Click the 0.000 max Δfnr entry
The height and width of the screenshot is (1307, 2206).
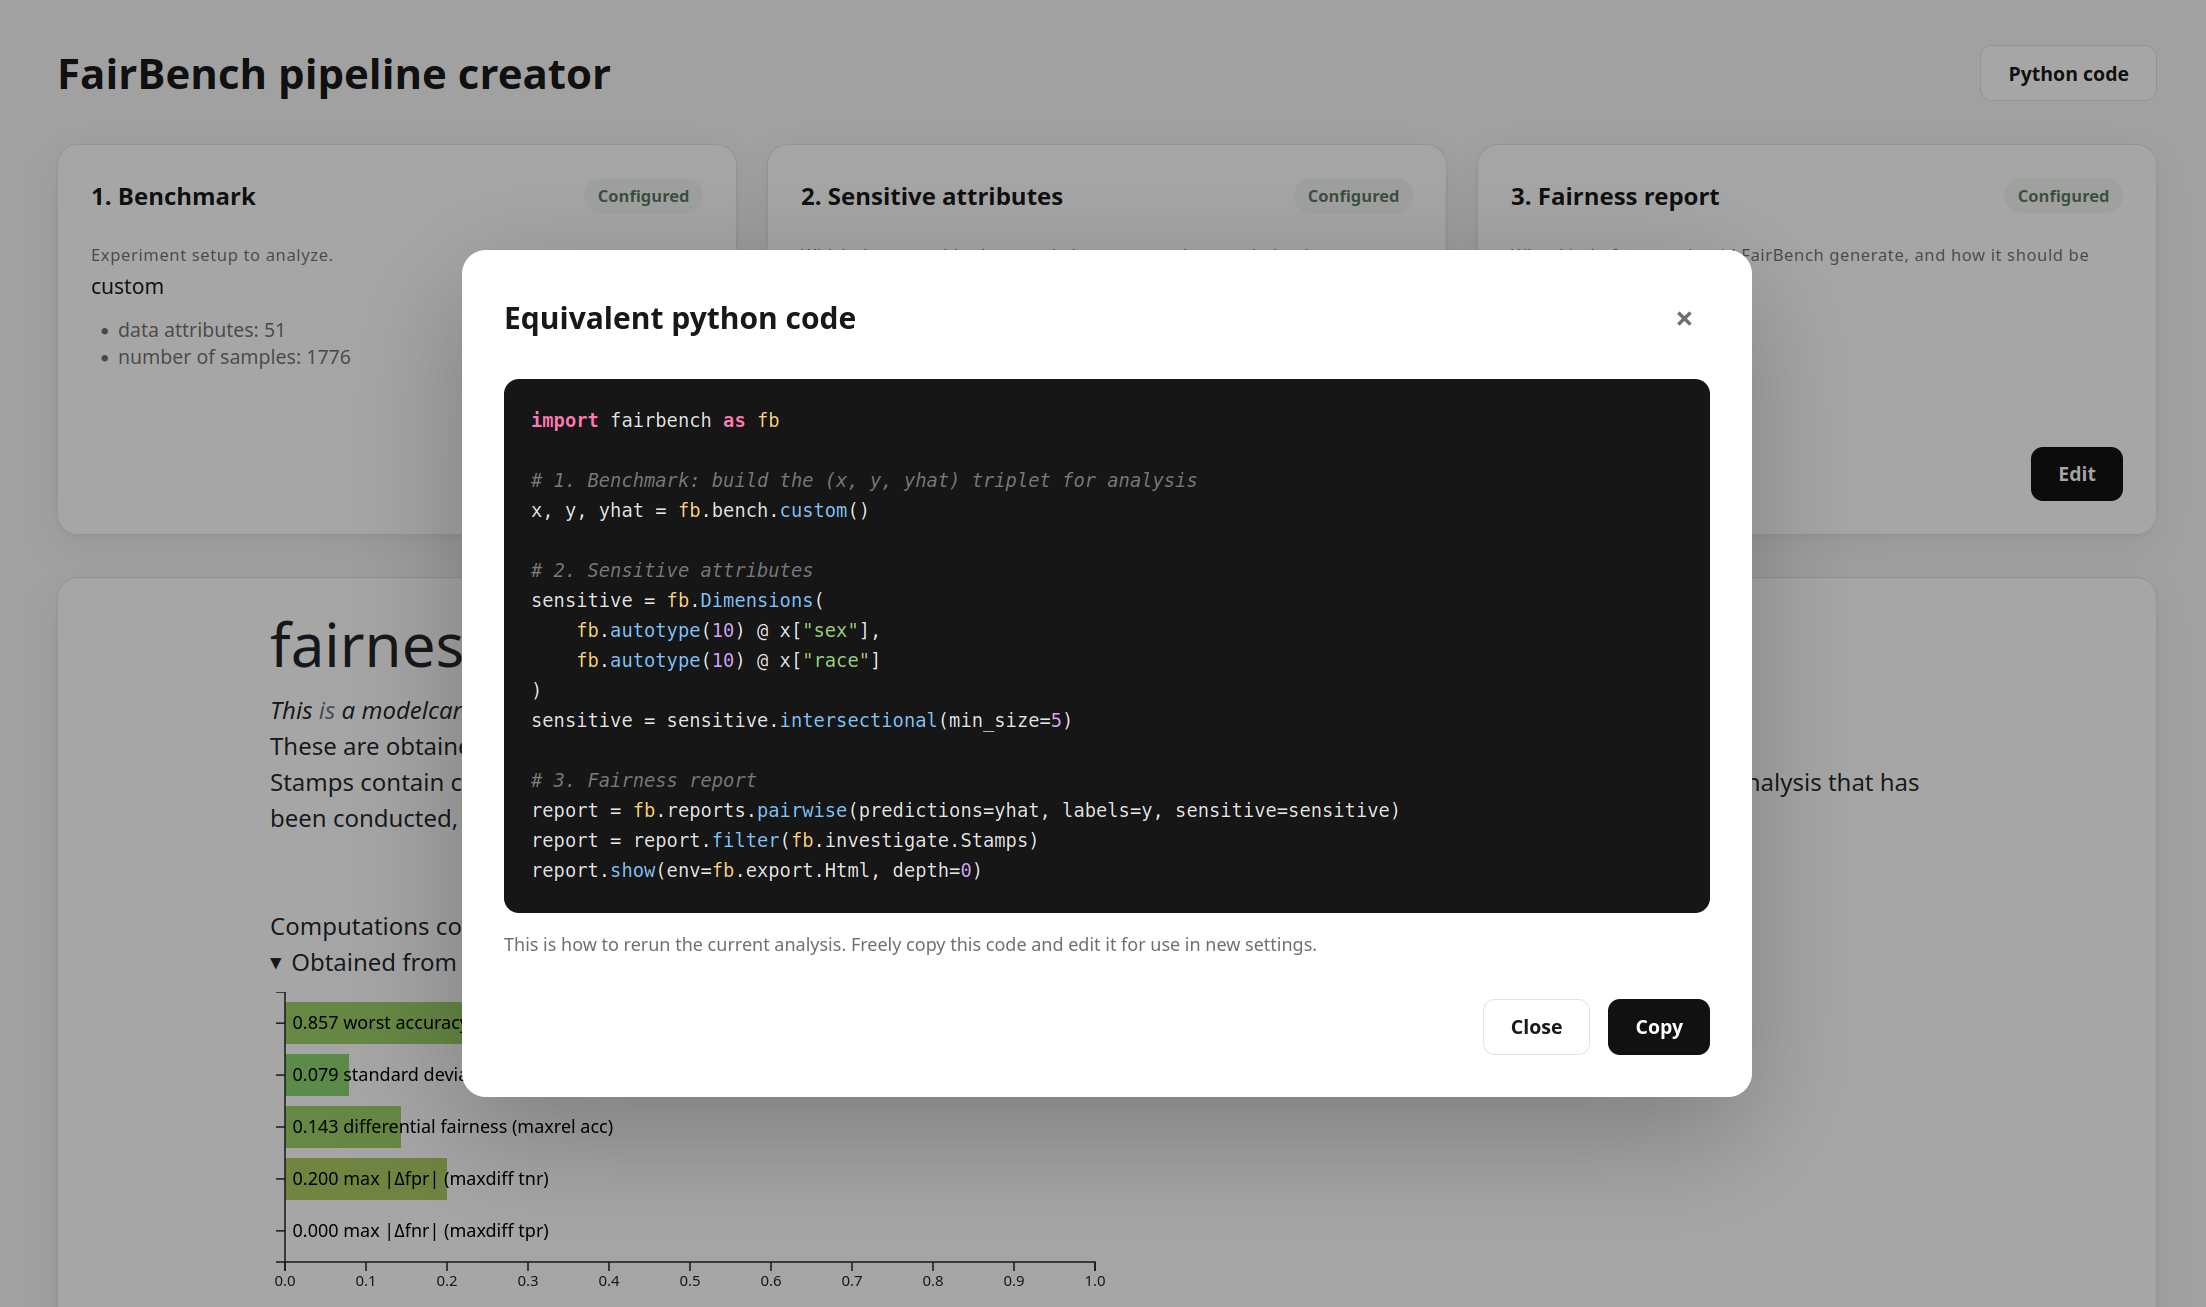420,1230
